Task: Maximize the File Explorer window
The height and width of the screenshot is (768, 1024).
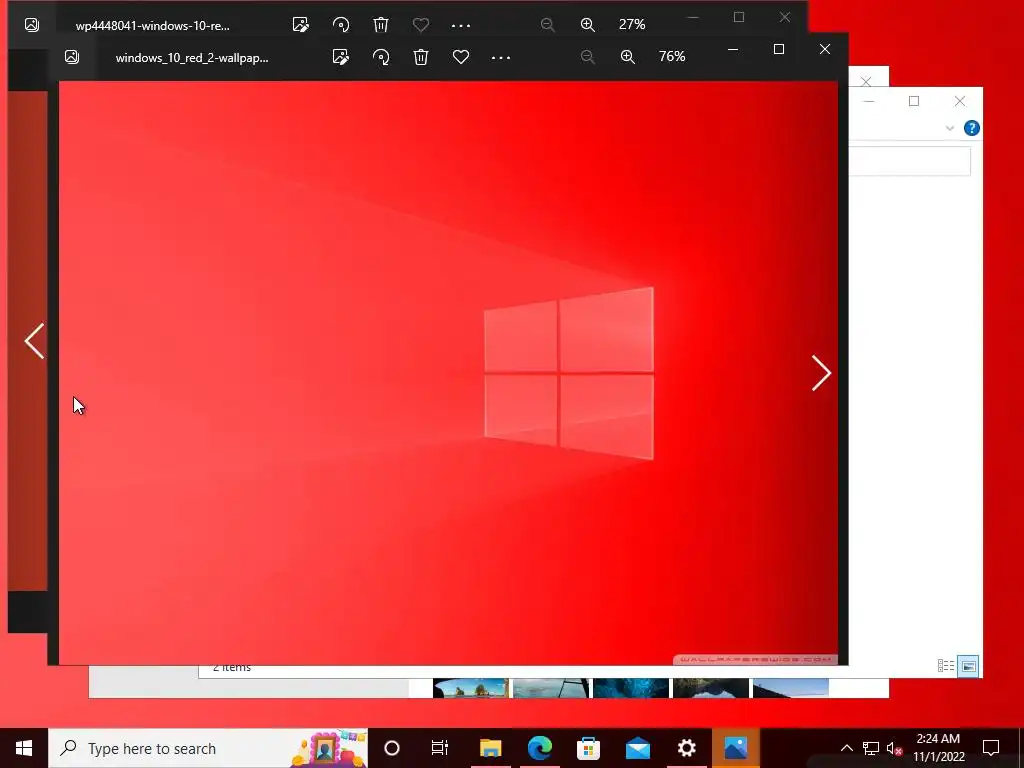Action: click(914, 101)
